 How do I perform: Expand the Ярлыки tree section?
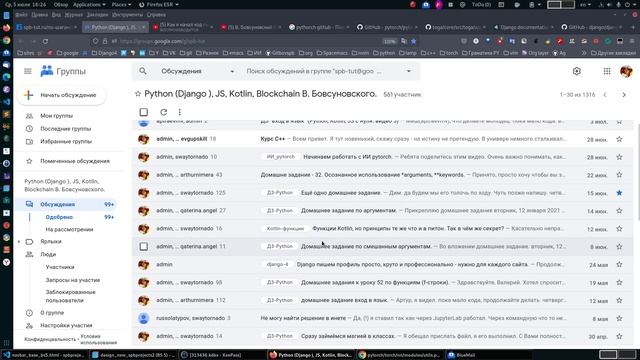pyautogui.click(x=19, y=242)
